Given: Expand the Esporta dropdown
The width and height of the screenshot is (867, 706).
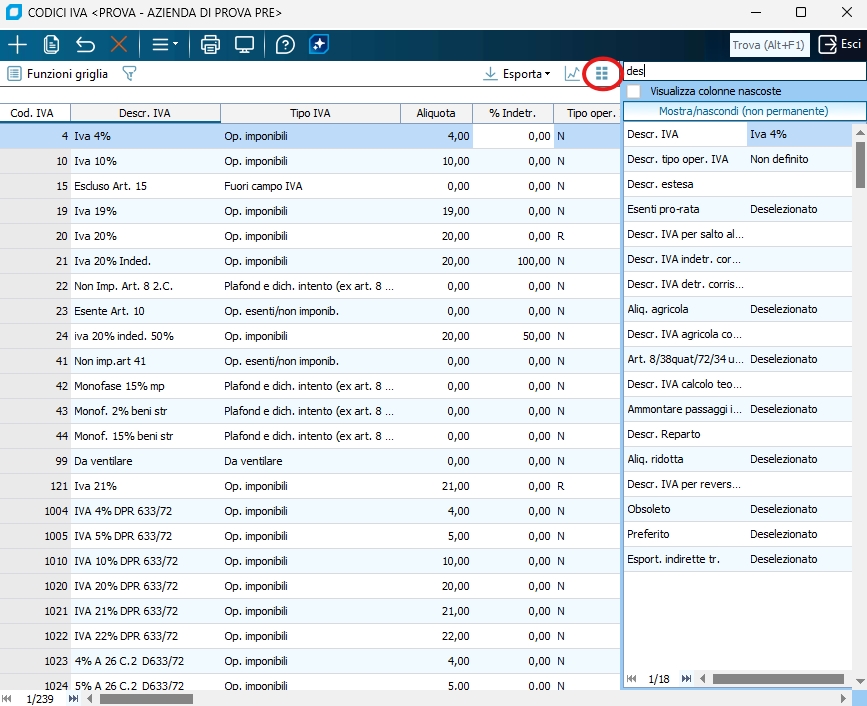Looking at the screenshot, I should tap(517, 74).
